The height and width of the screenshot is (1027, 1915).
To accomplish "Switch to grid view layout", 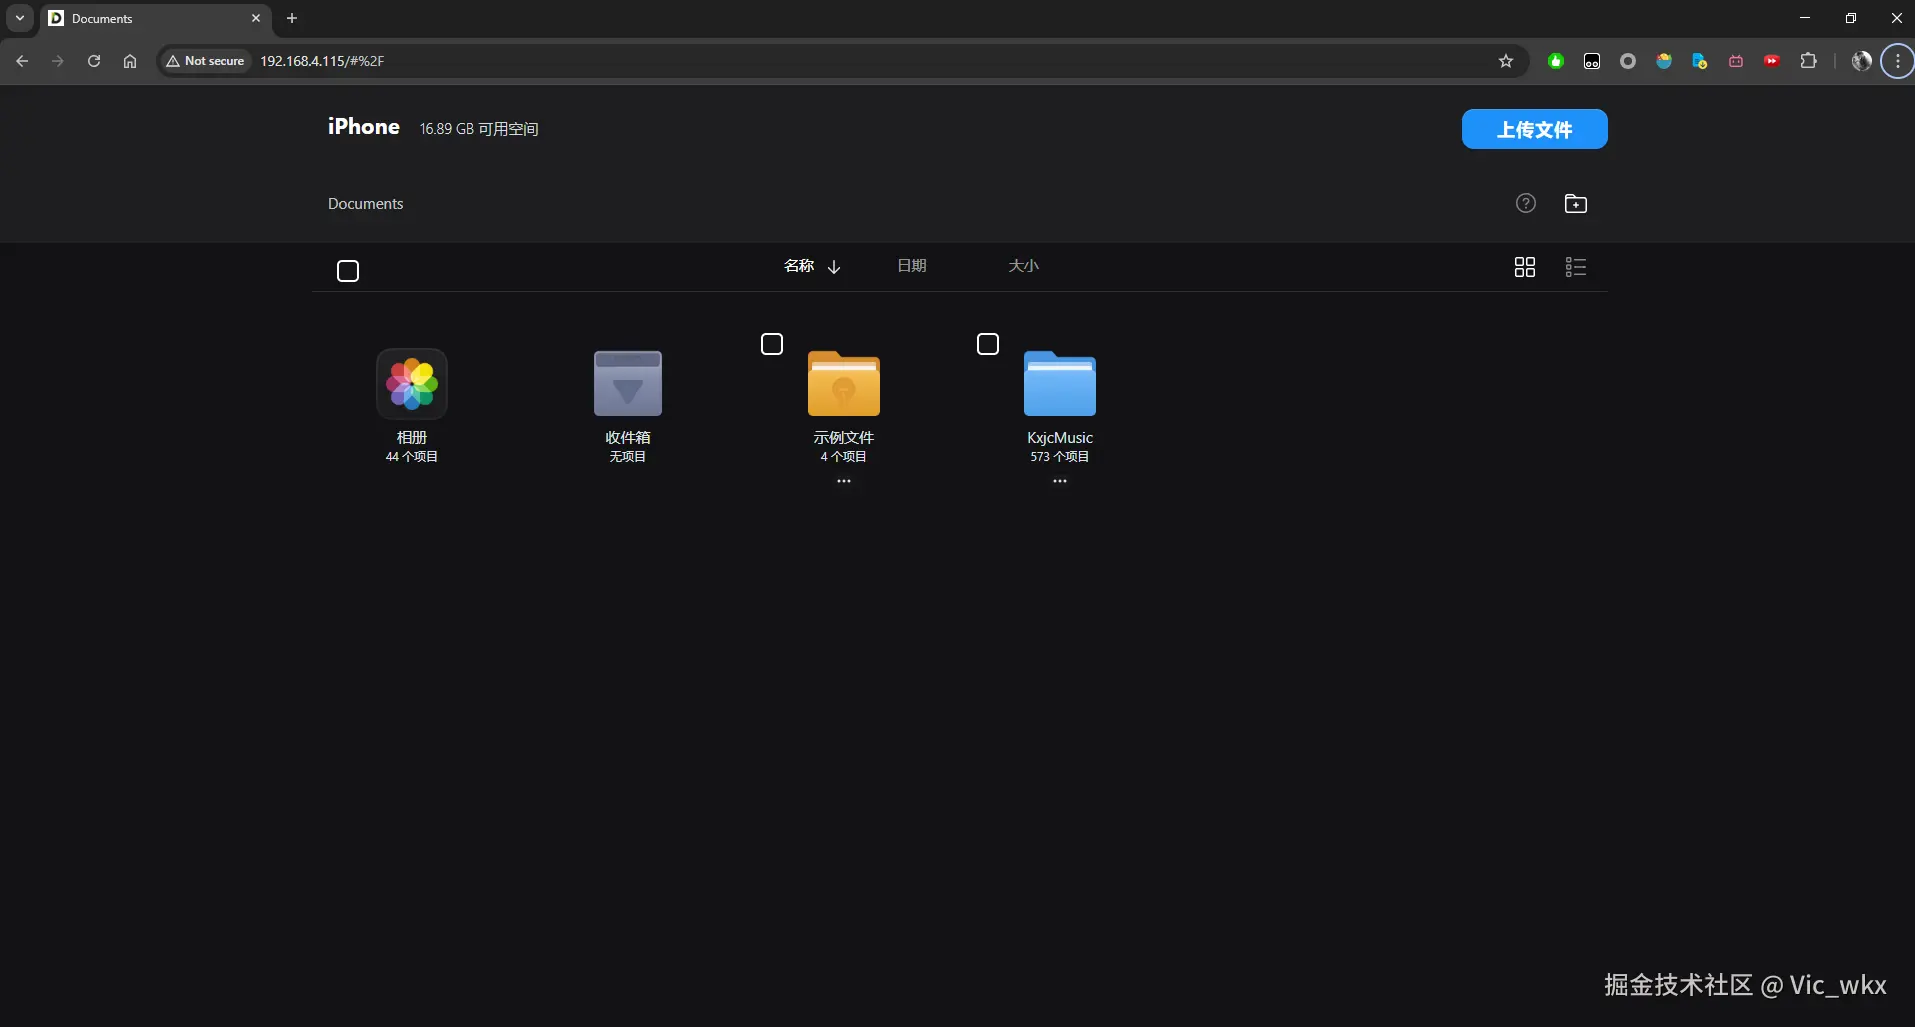I will coord(1525,267).
